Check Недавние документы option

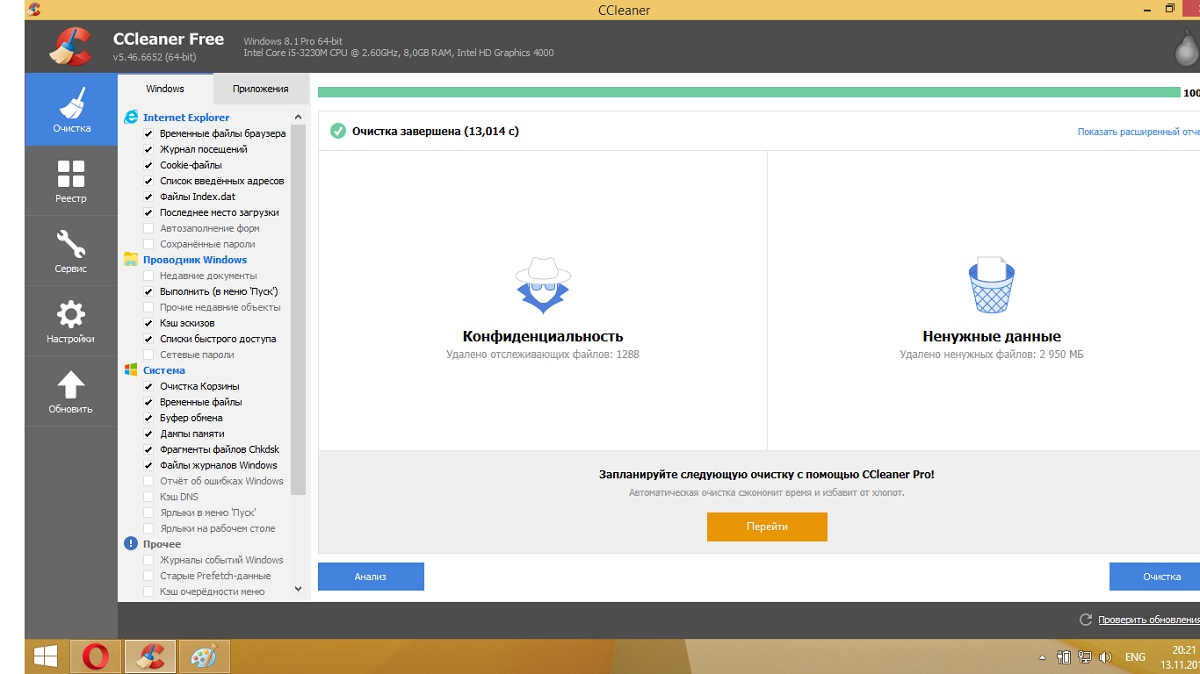pos(149,275)
